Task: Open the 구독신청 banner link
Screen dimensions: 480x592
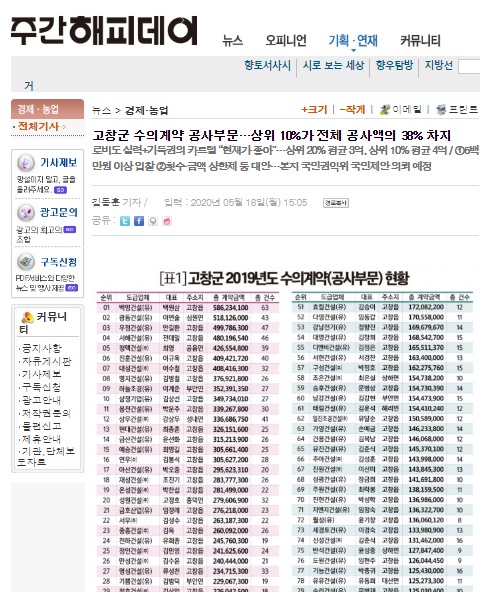Action: click(59, 262)
